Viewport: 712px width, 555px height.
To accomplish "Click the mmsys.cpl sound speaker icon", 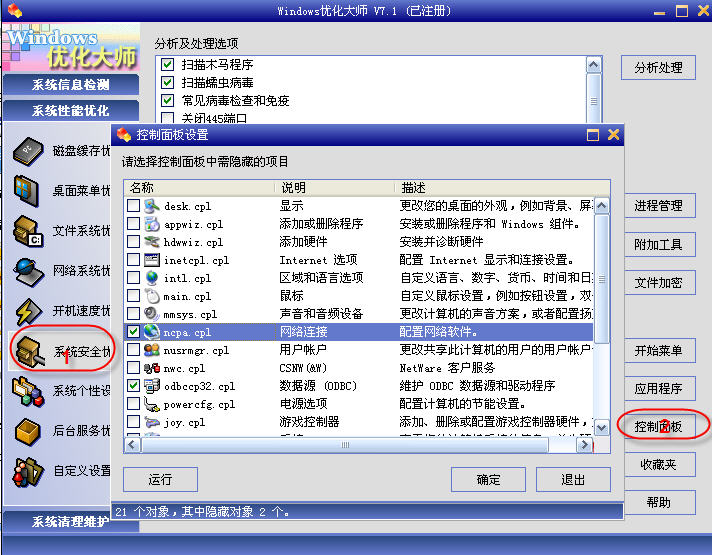I will click(152, 314).
